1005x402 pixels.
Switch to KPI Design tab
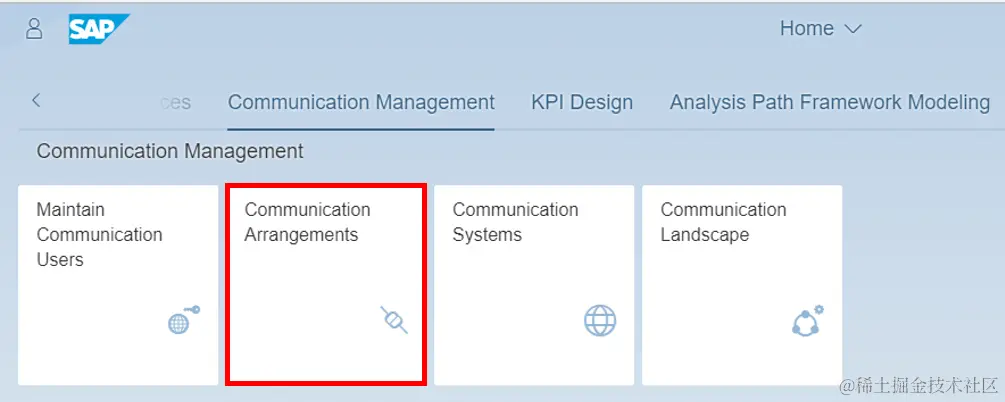click(x=582, y=102)
